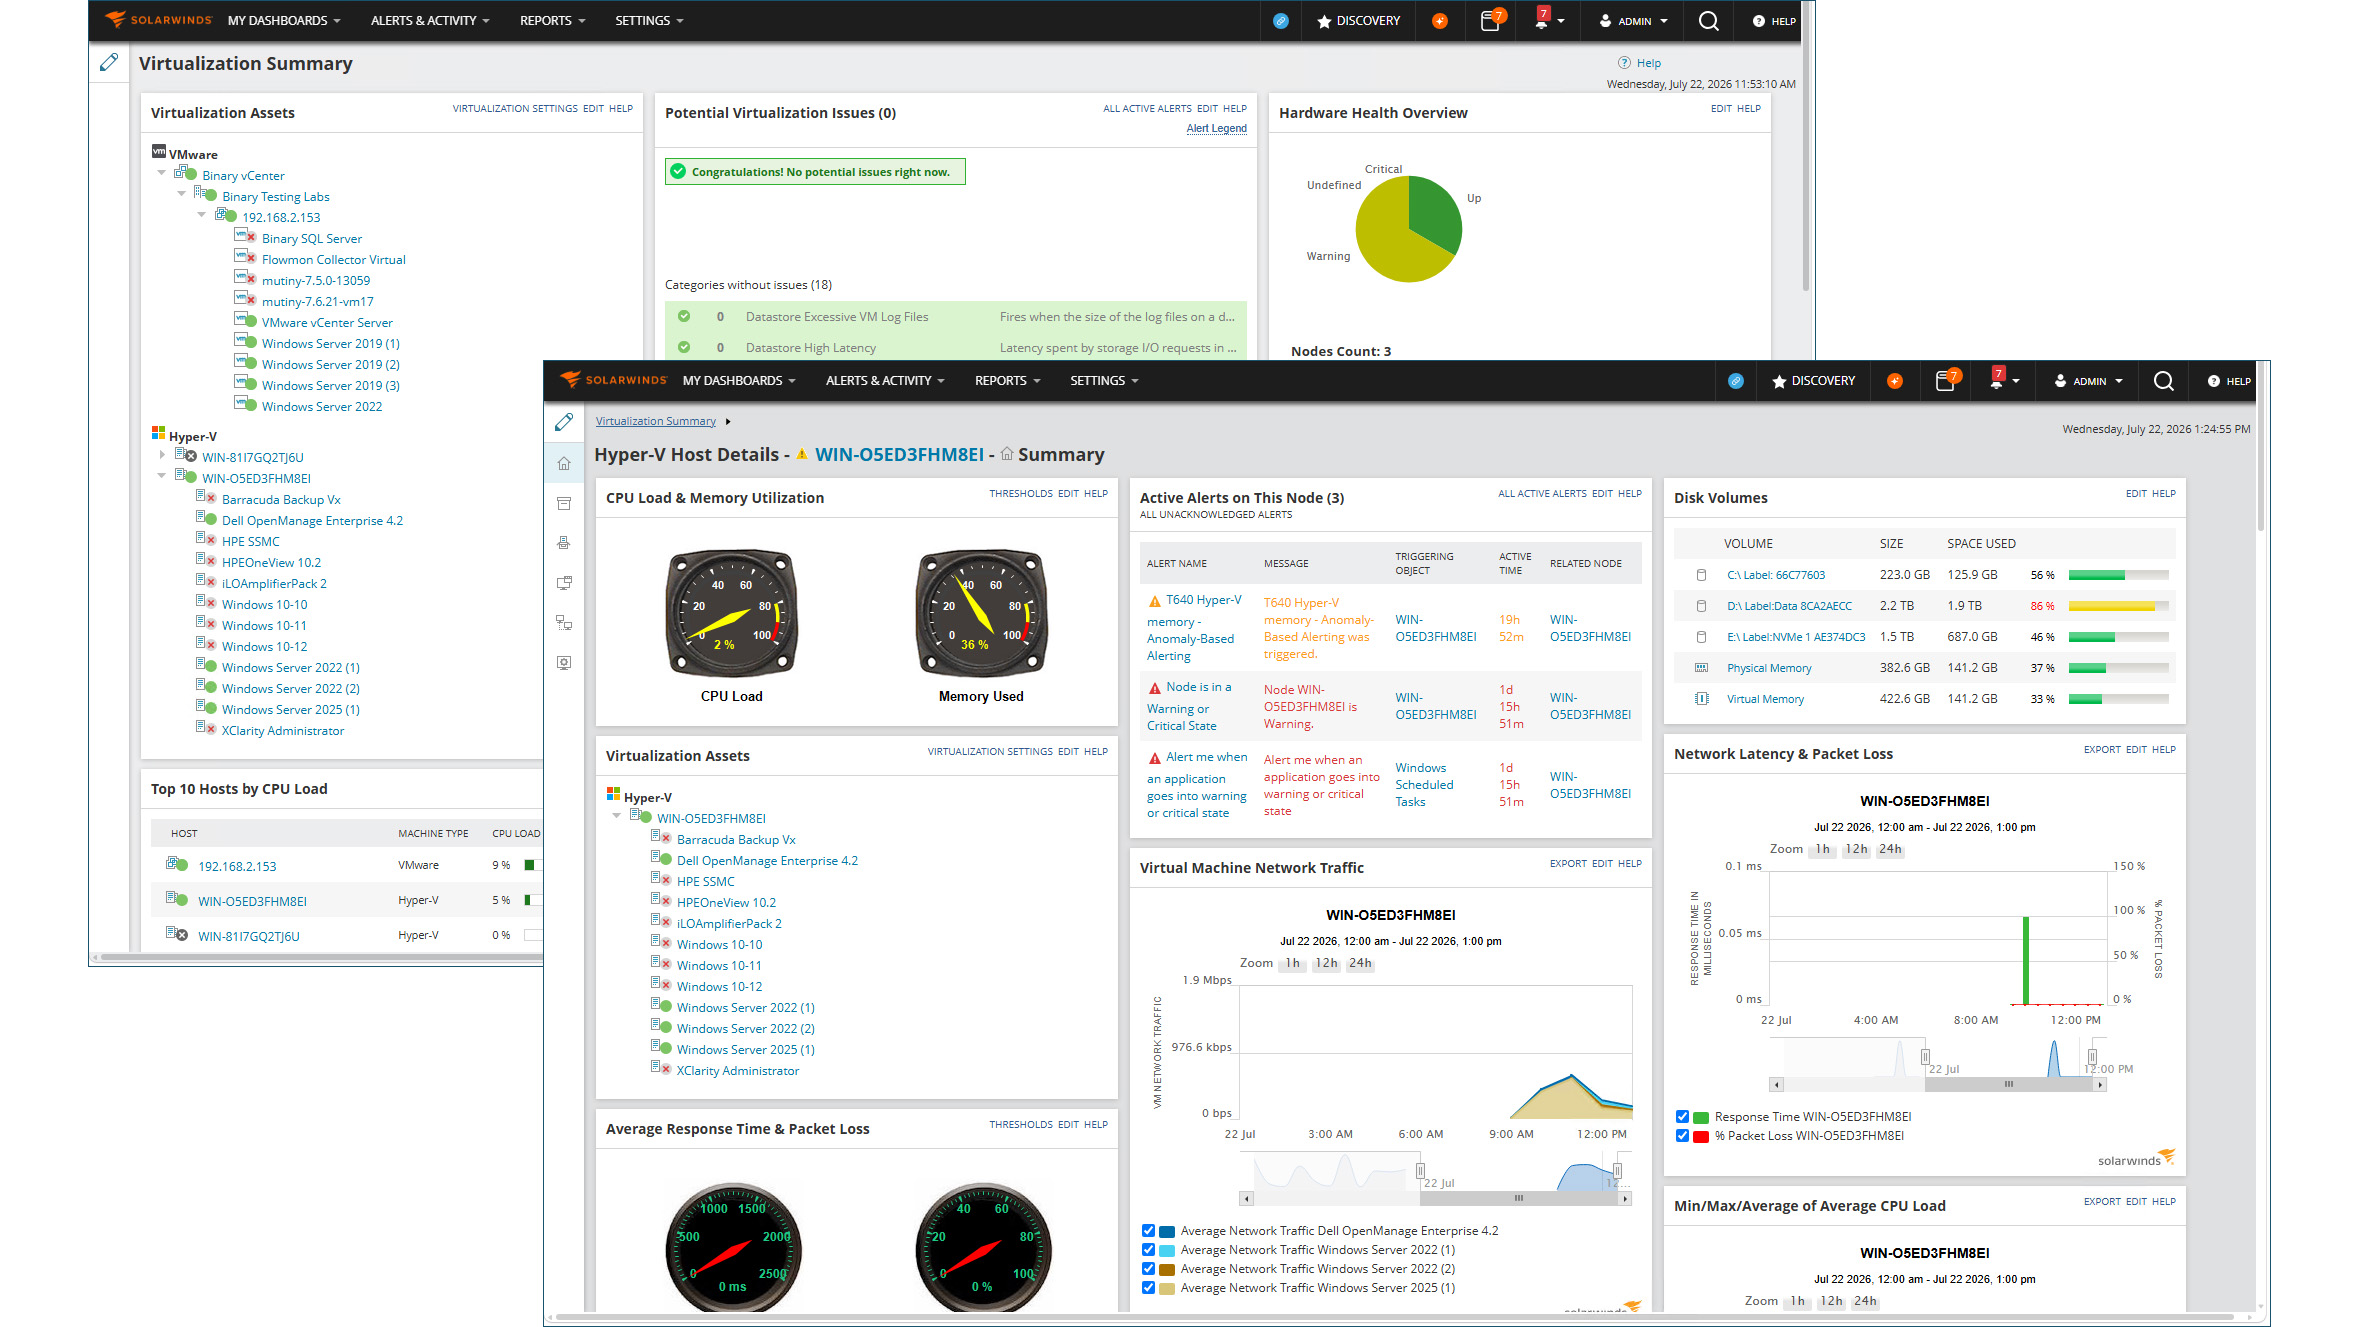Viewport: 2359px width, 1327px height.
Task: Open D:\ Label:Data 8CA2AECC volume
Action: click(1789, 606)
